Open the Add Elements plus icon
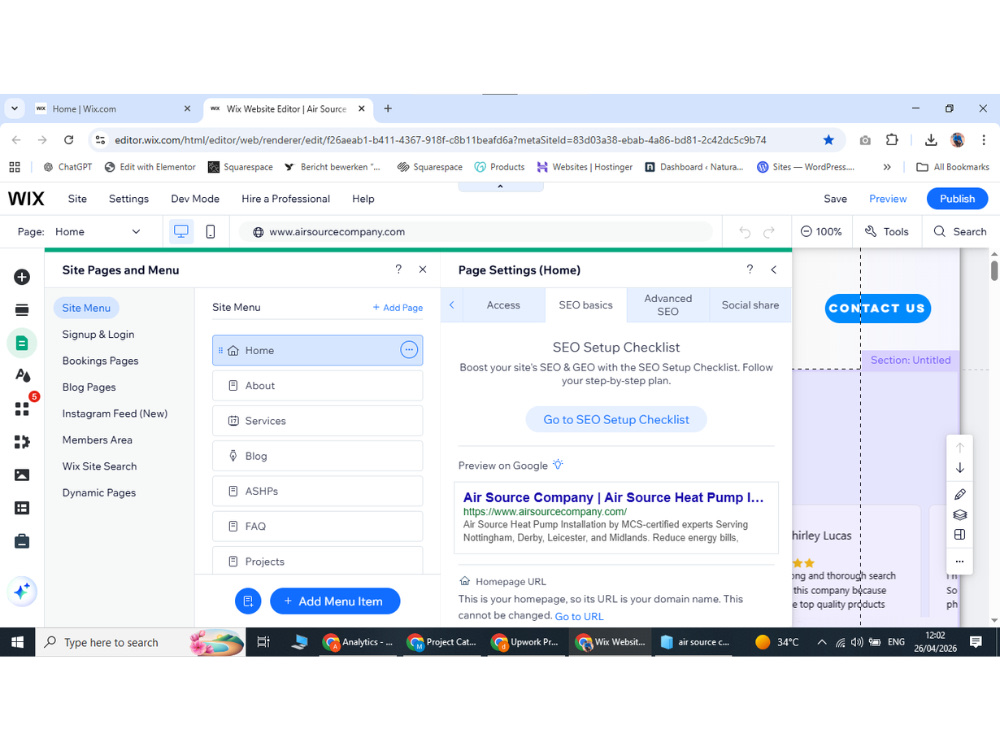The width and height of the screenshot is (1000, 750). click(22, 277)
